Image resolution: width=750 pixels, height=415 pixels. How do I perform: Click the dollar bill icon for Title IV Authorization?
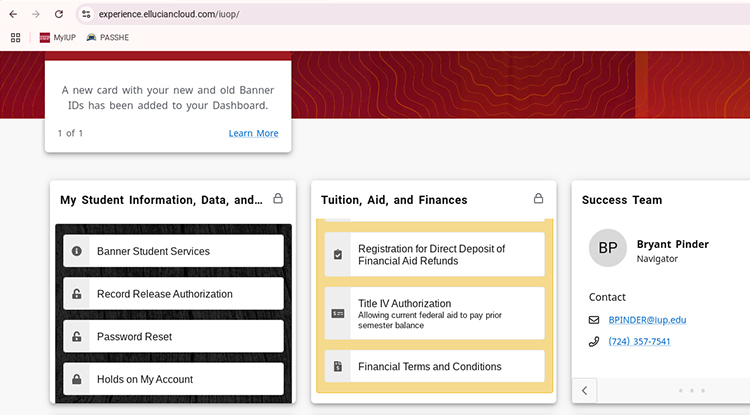coord(338,314)
